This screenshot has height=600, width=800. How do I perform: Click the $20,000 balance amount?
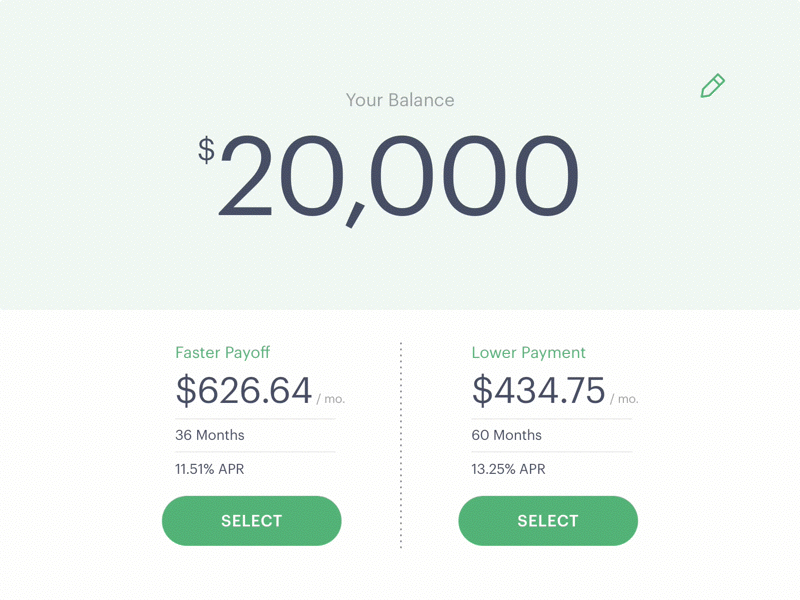pyautogui.click(x=400, y=176)
